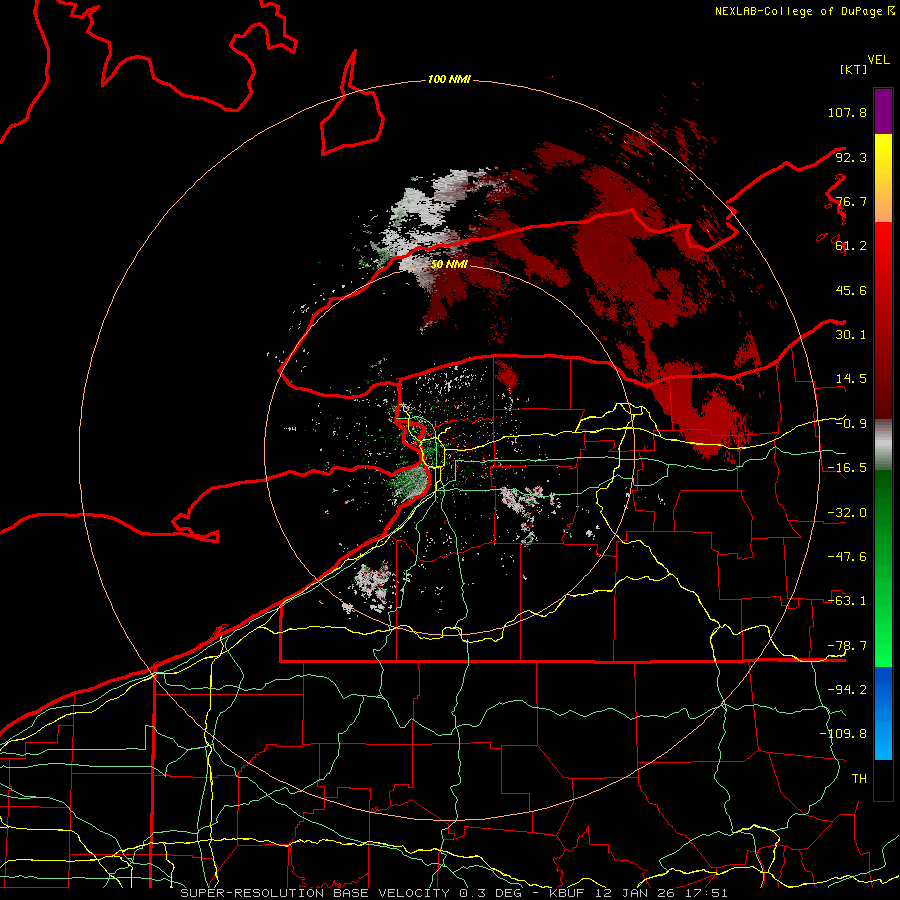Pick the dark TH band at scale bottom

click(x=883, y=780)
